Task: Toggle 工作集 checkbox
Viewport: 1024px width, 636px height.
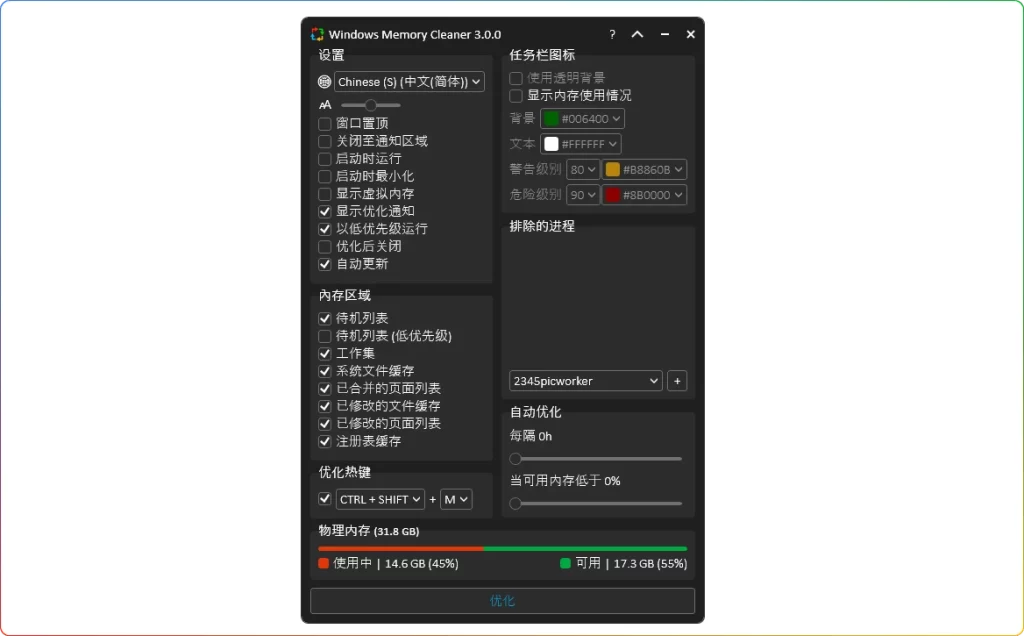Action: point(325,354)
